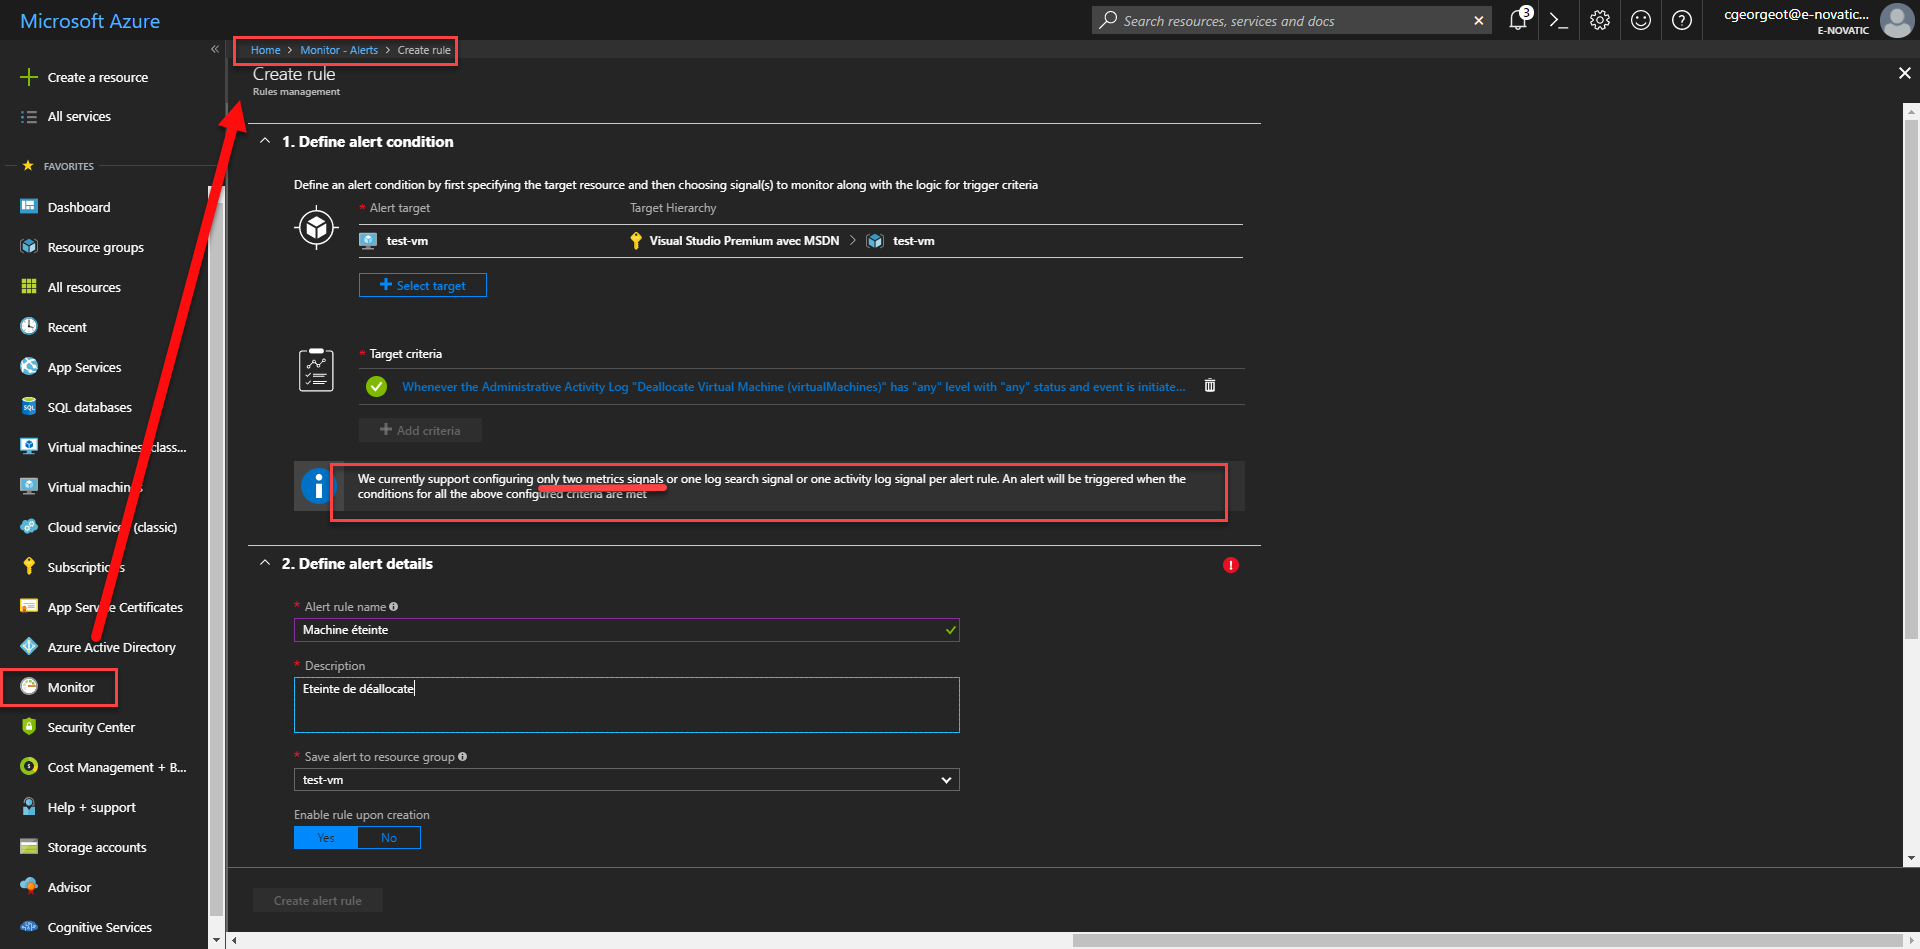Open the Save alert to resource group dropdown
The height and width of the screenshot is (949, 1920).
click(627, 780)
